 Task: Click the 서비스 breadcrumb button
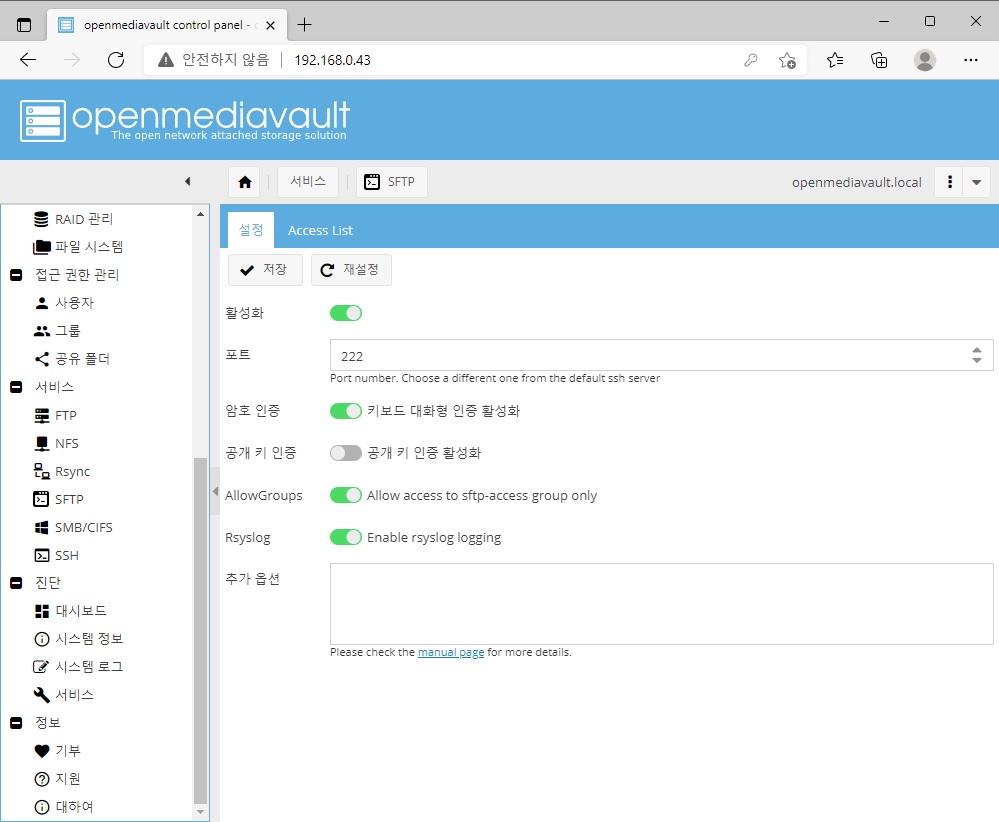(308, 182)
